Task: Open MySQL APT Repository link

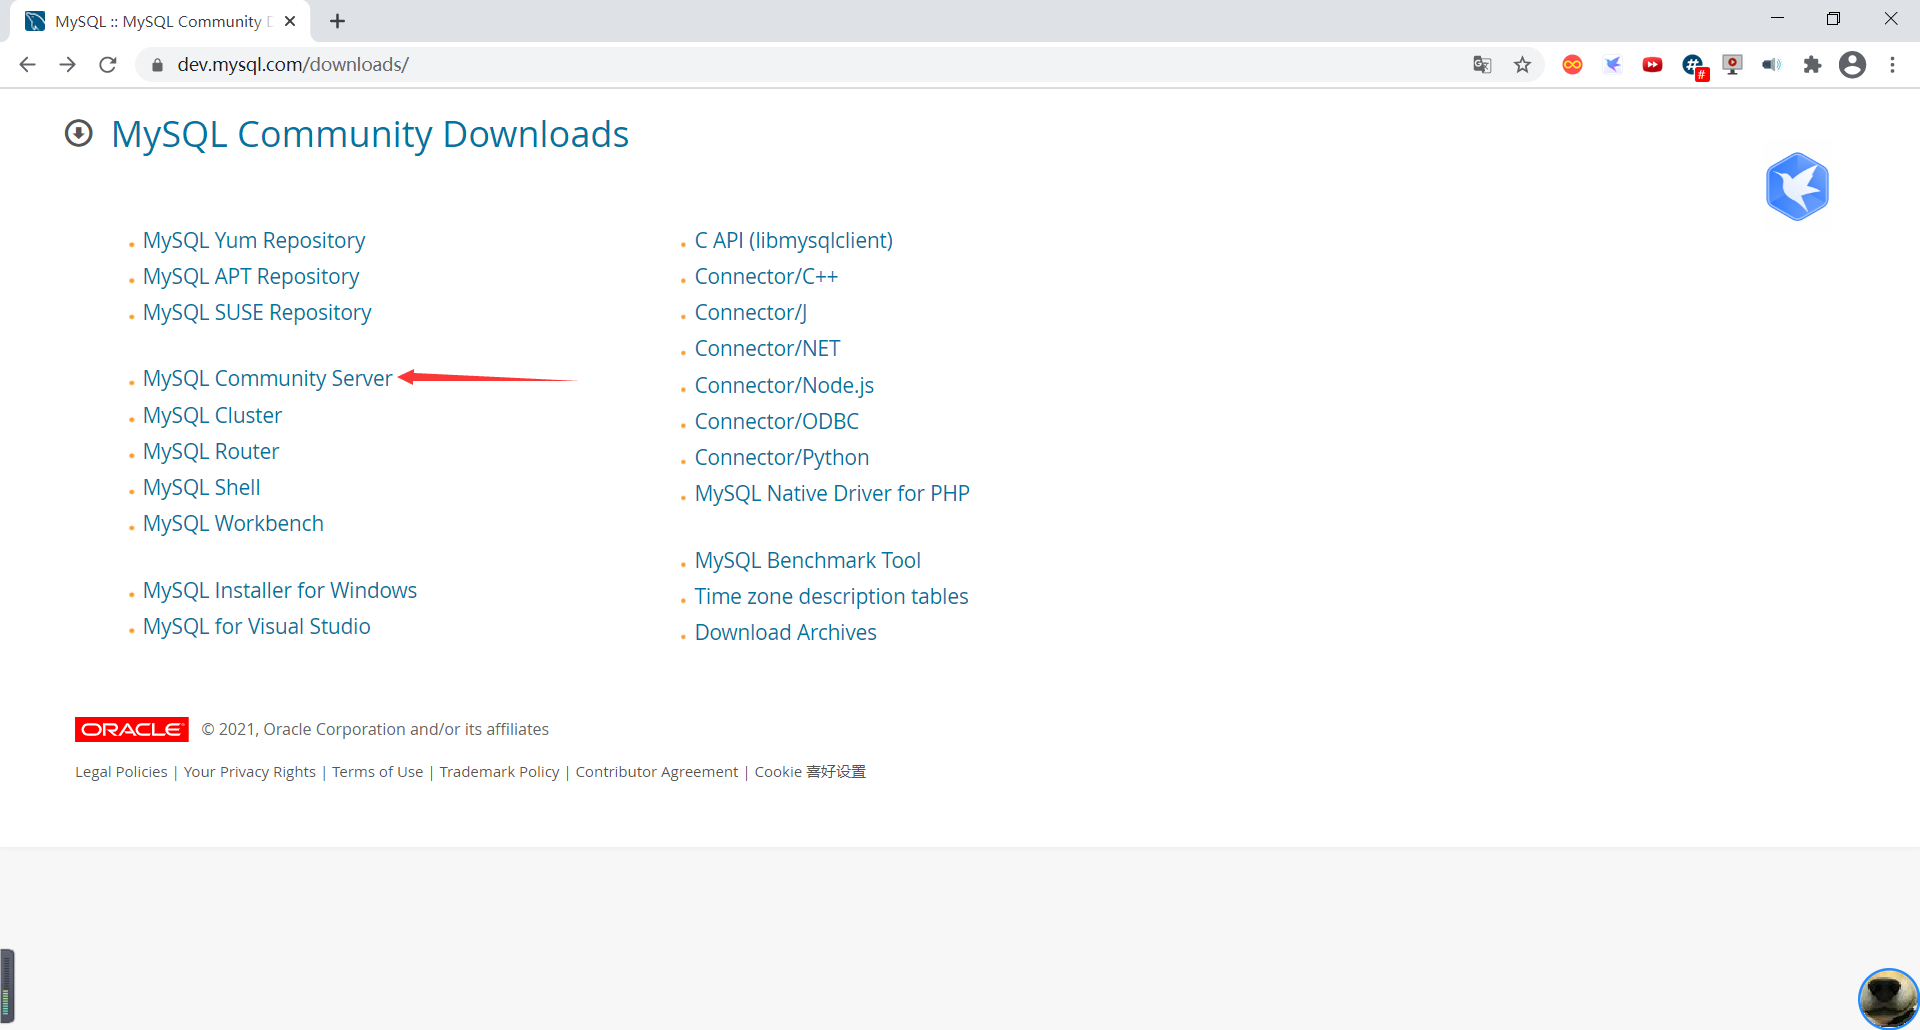Action: (x=251, y=277)
